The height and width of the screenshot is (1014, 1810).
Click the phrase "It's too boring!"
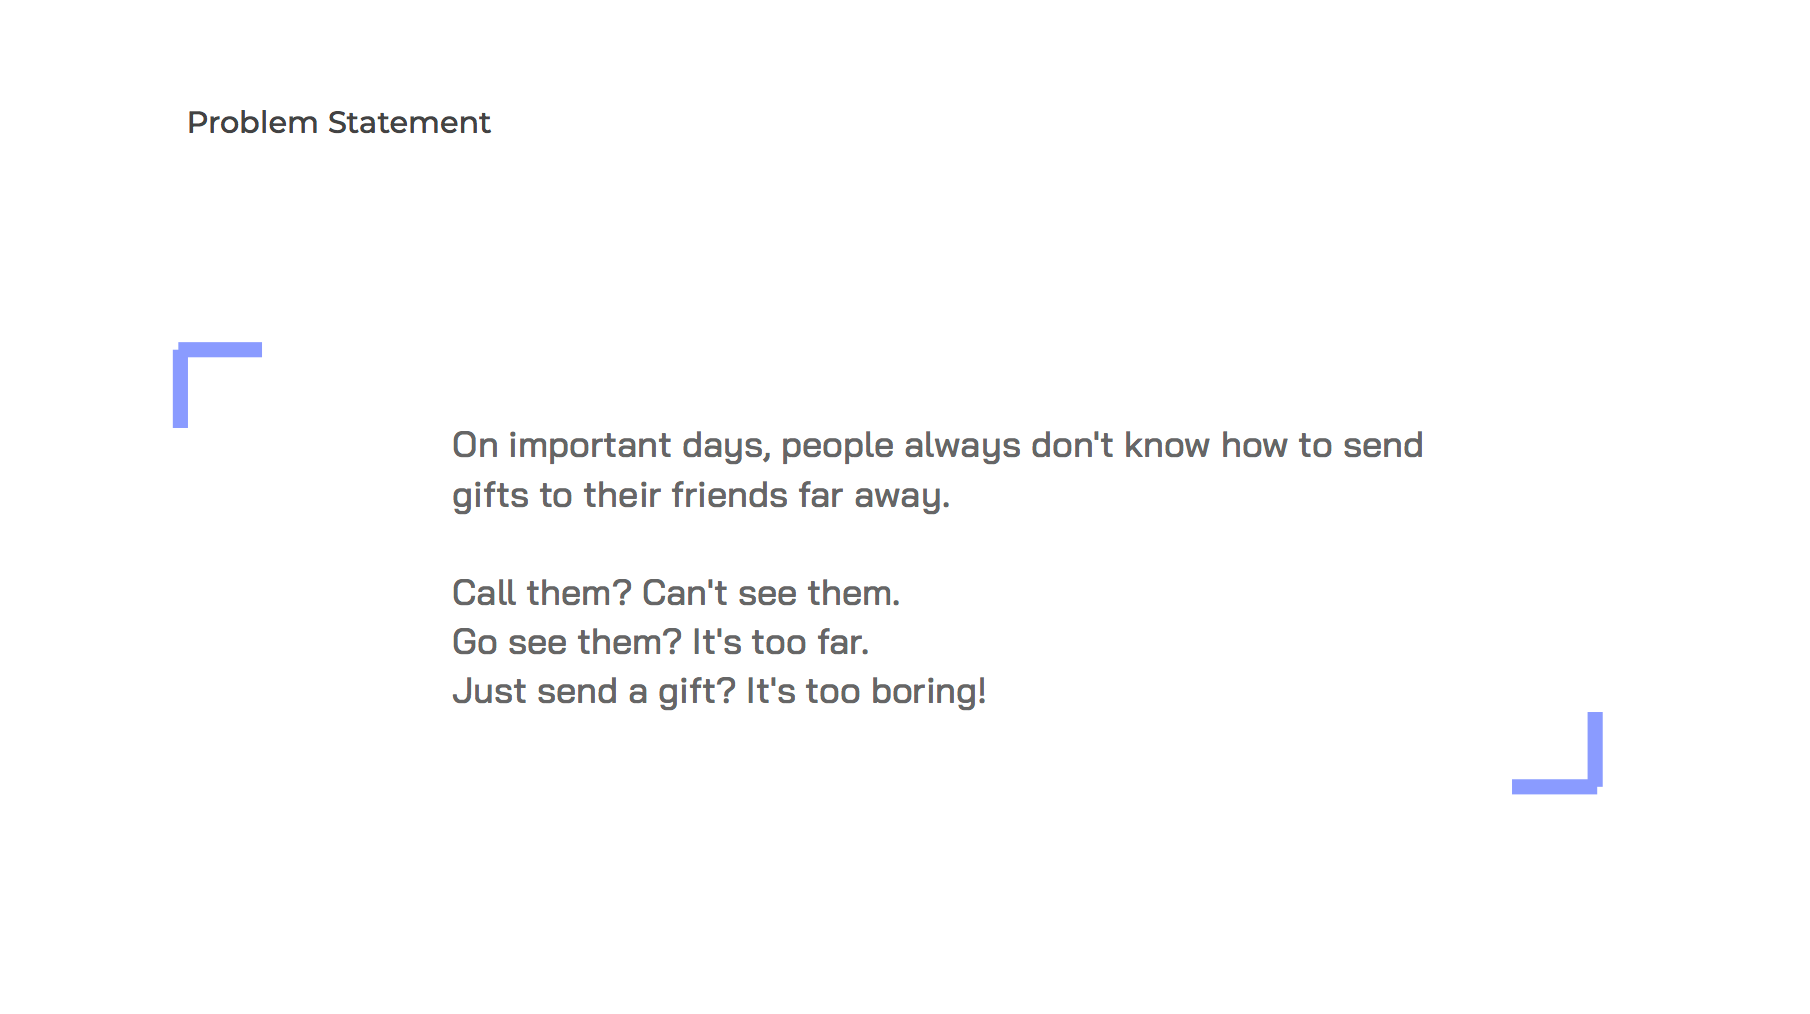tap(866, 691)
